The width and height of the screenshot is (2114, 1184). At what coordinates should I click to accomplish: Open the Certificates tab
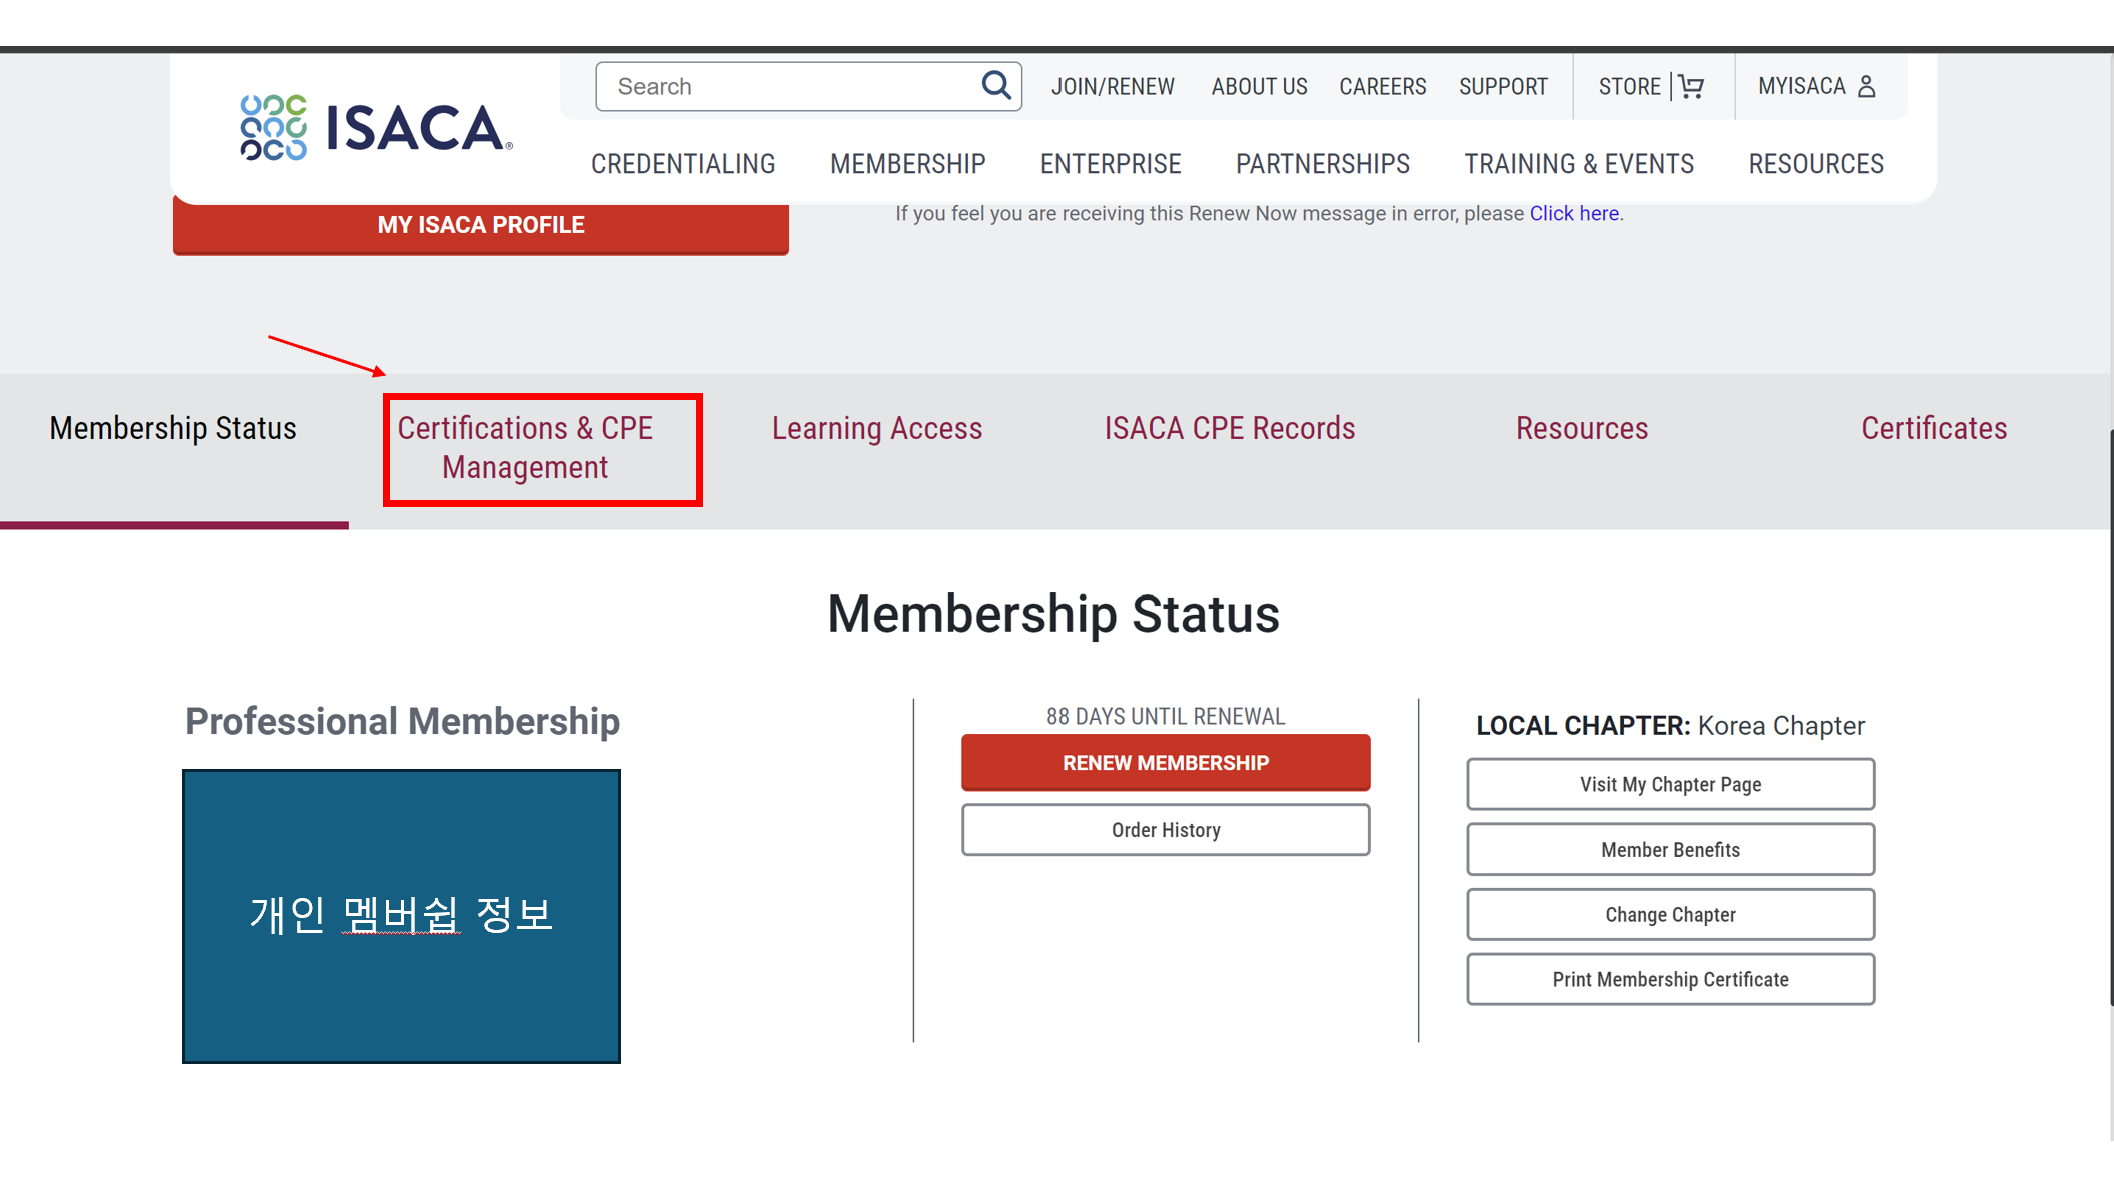coord(1934,428)
